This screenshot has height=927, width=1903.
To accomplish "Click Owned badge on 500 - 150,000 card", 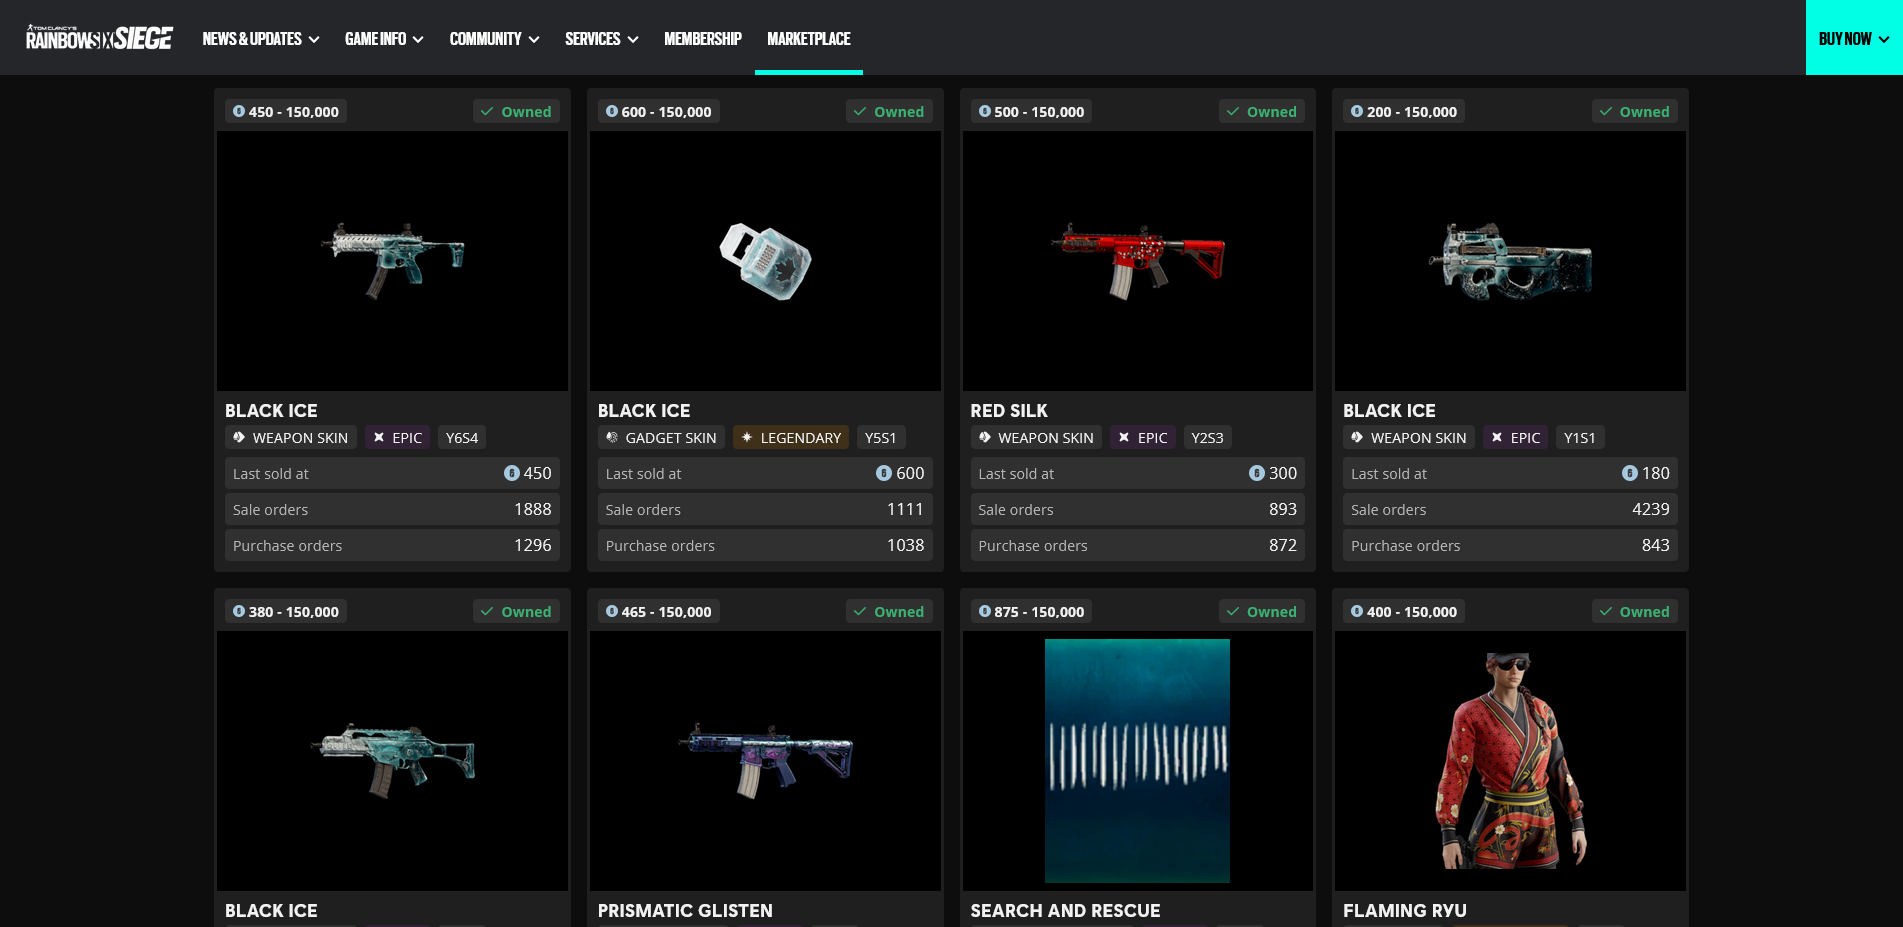I will (1262, 111).
